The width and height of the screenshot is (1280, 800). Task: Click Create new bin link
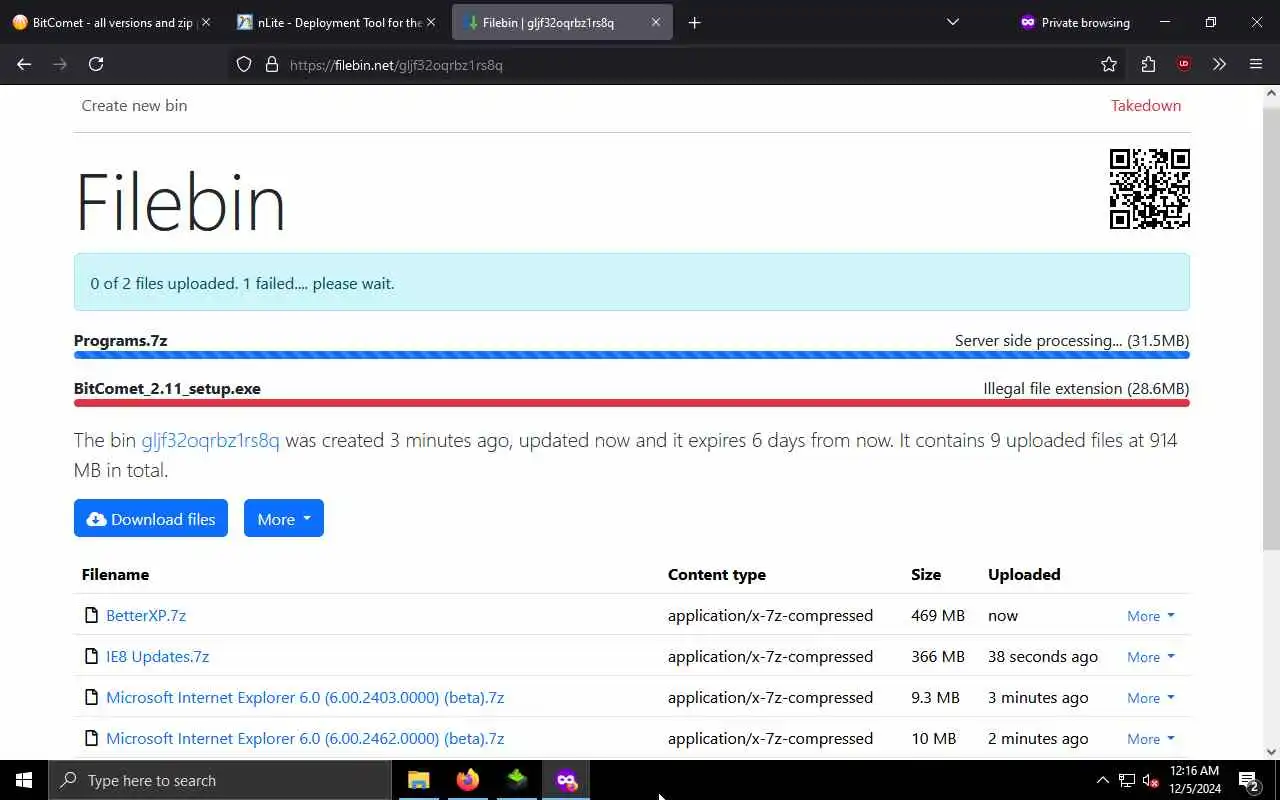(x=134, y=105)
